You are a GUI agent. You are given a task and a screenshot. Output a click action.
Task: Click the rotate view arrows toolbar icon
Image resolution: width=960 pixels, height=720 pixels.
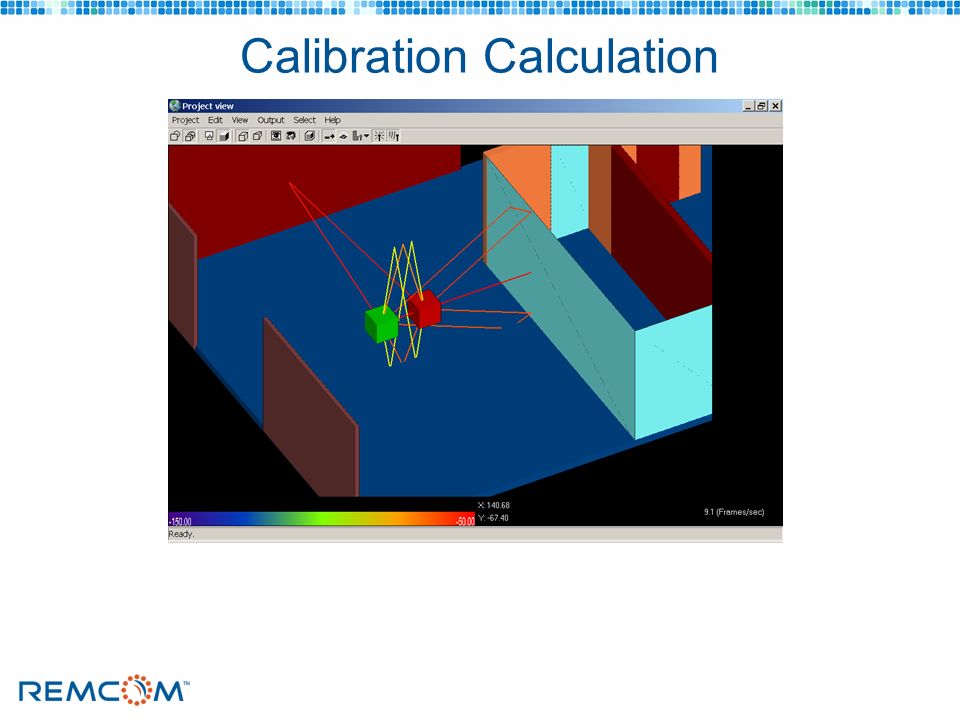pyautogui.click(x=291, y=136)
